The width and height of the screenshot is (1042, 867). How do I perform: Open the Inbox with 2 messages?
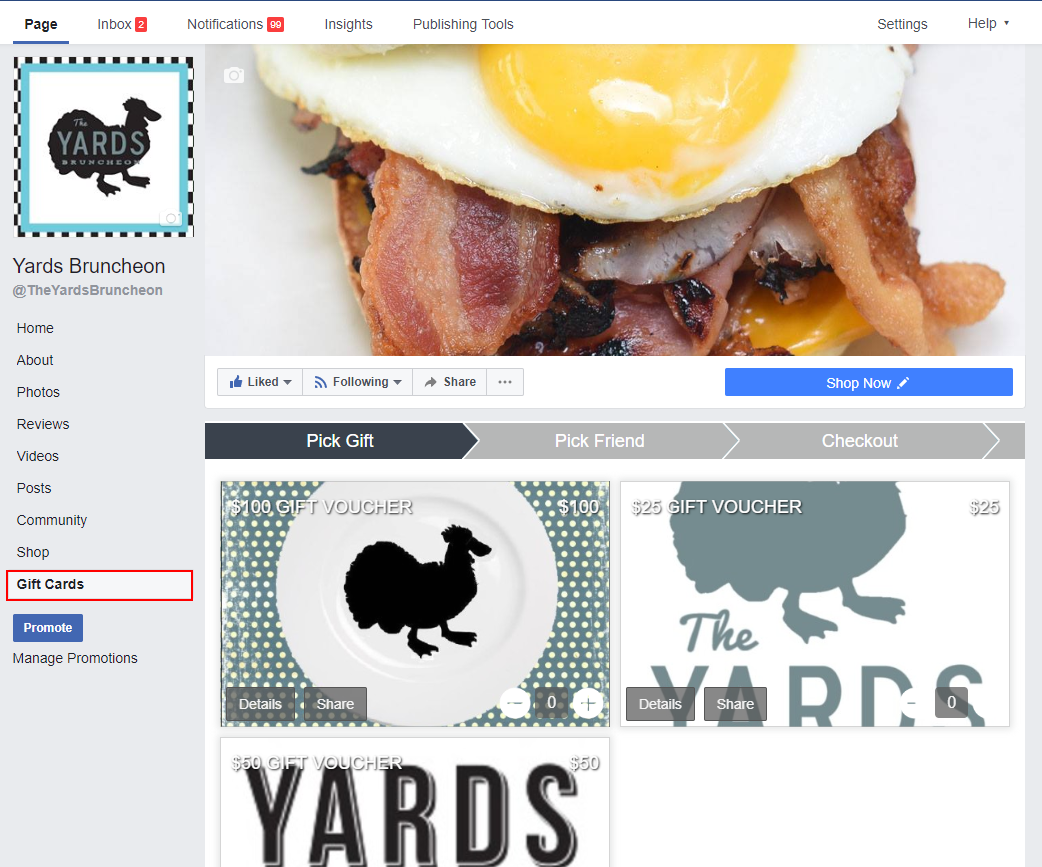(121, 24)
